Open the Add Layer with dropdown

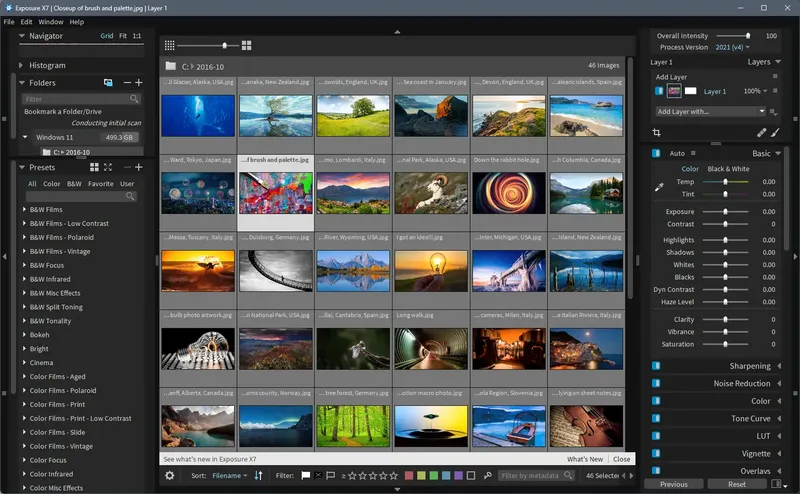point(711,111)
